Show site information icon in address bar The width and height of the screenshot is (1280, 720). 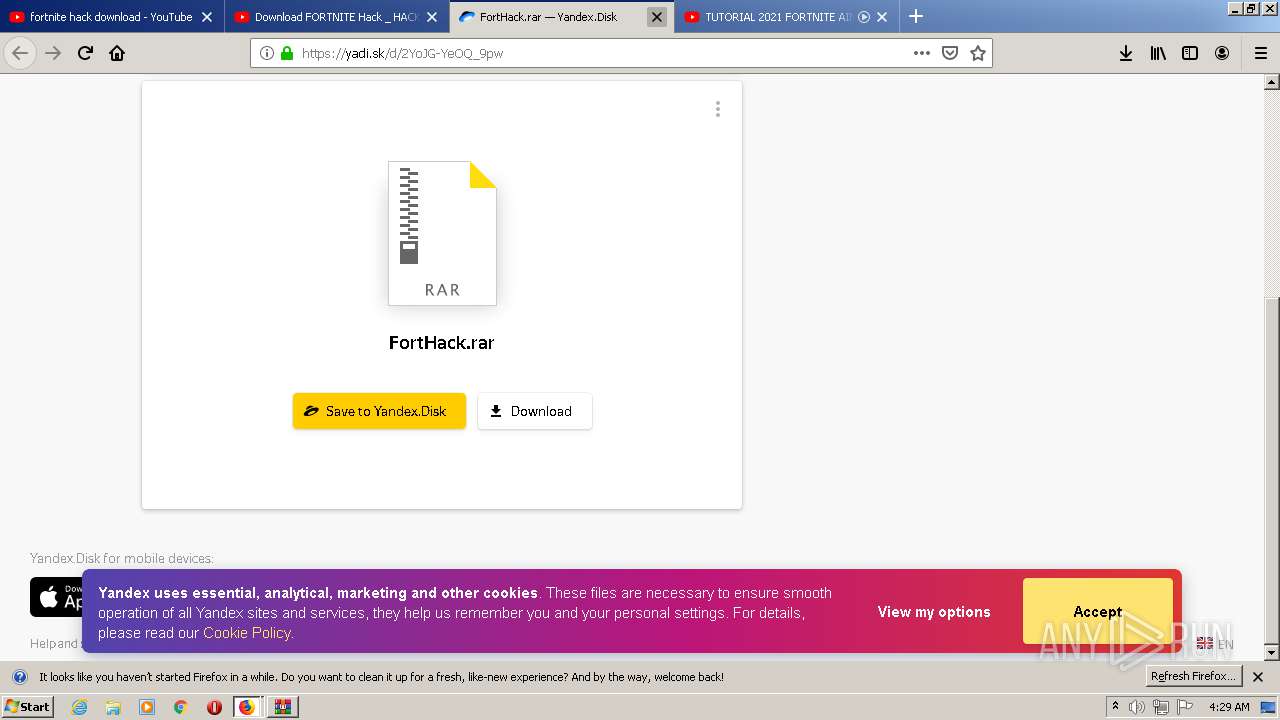(x=266, y=53)
